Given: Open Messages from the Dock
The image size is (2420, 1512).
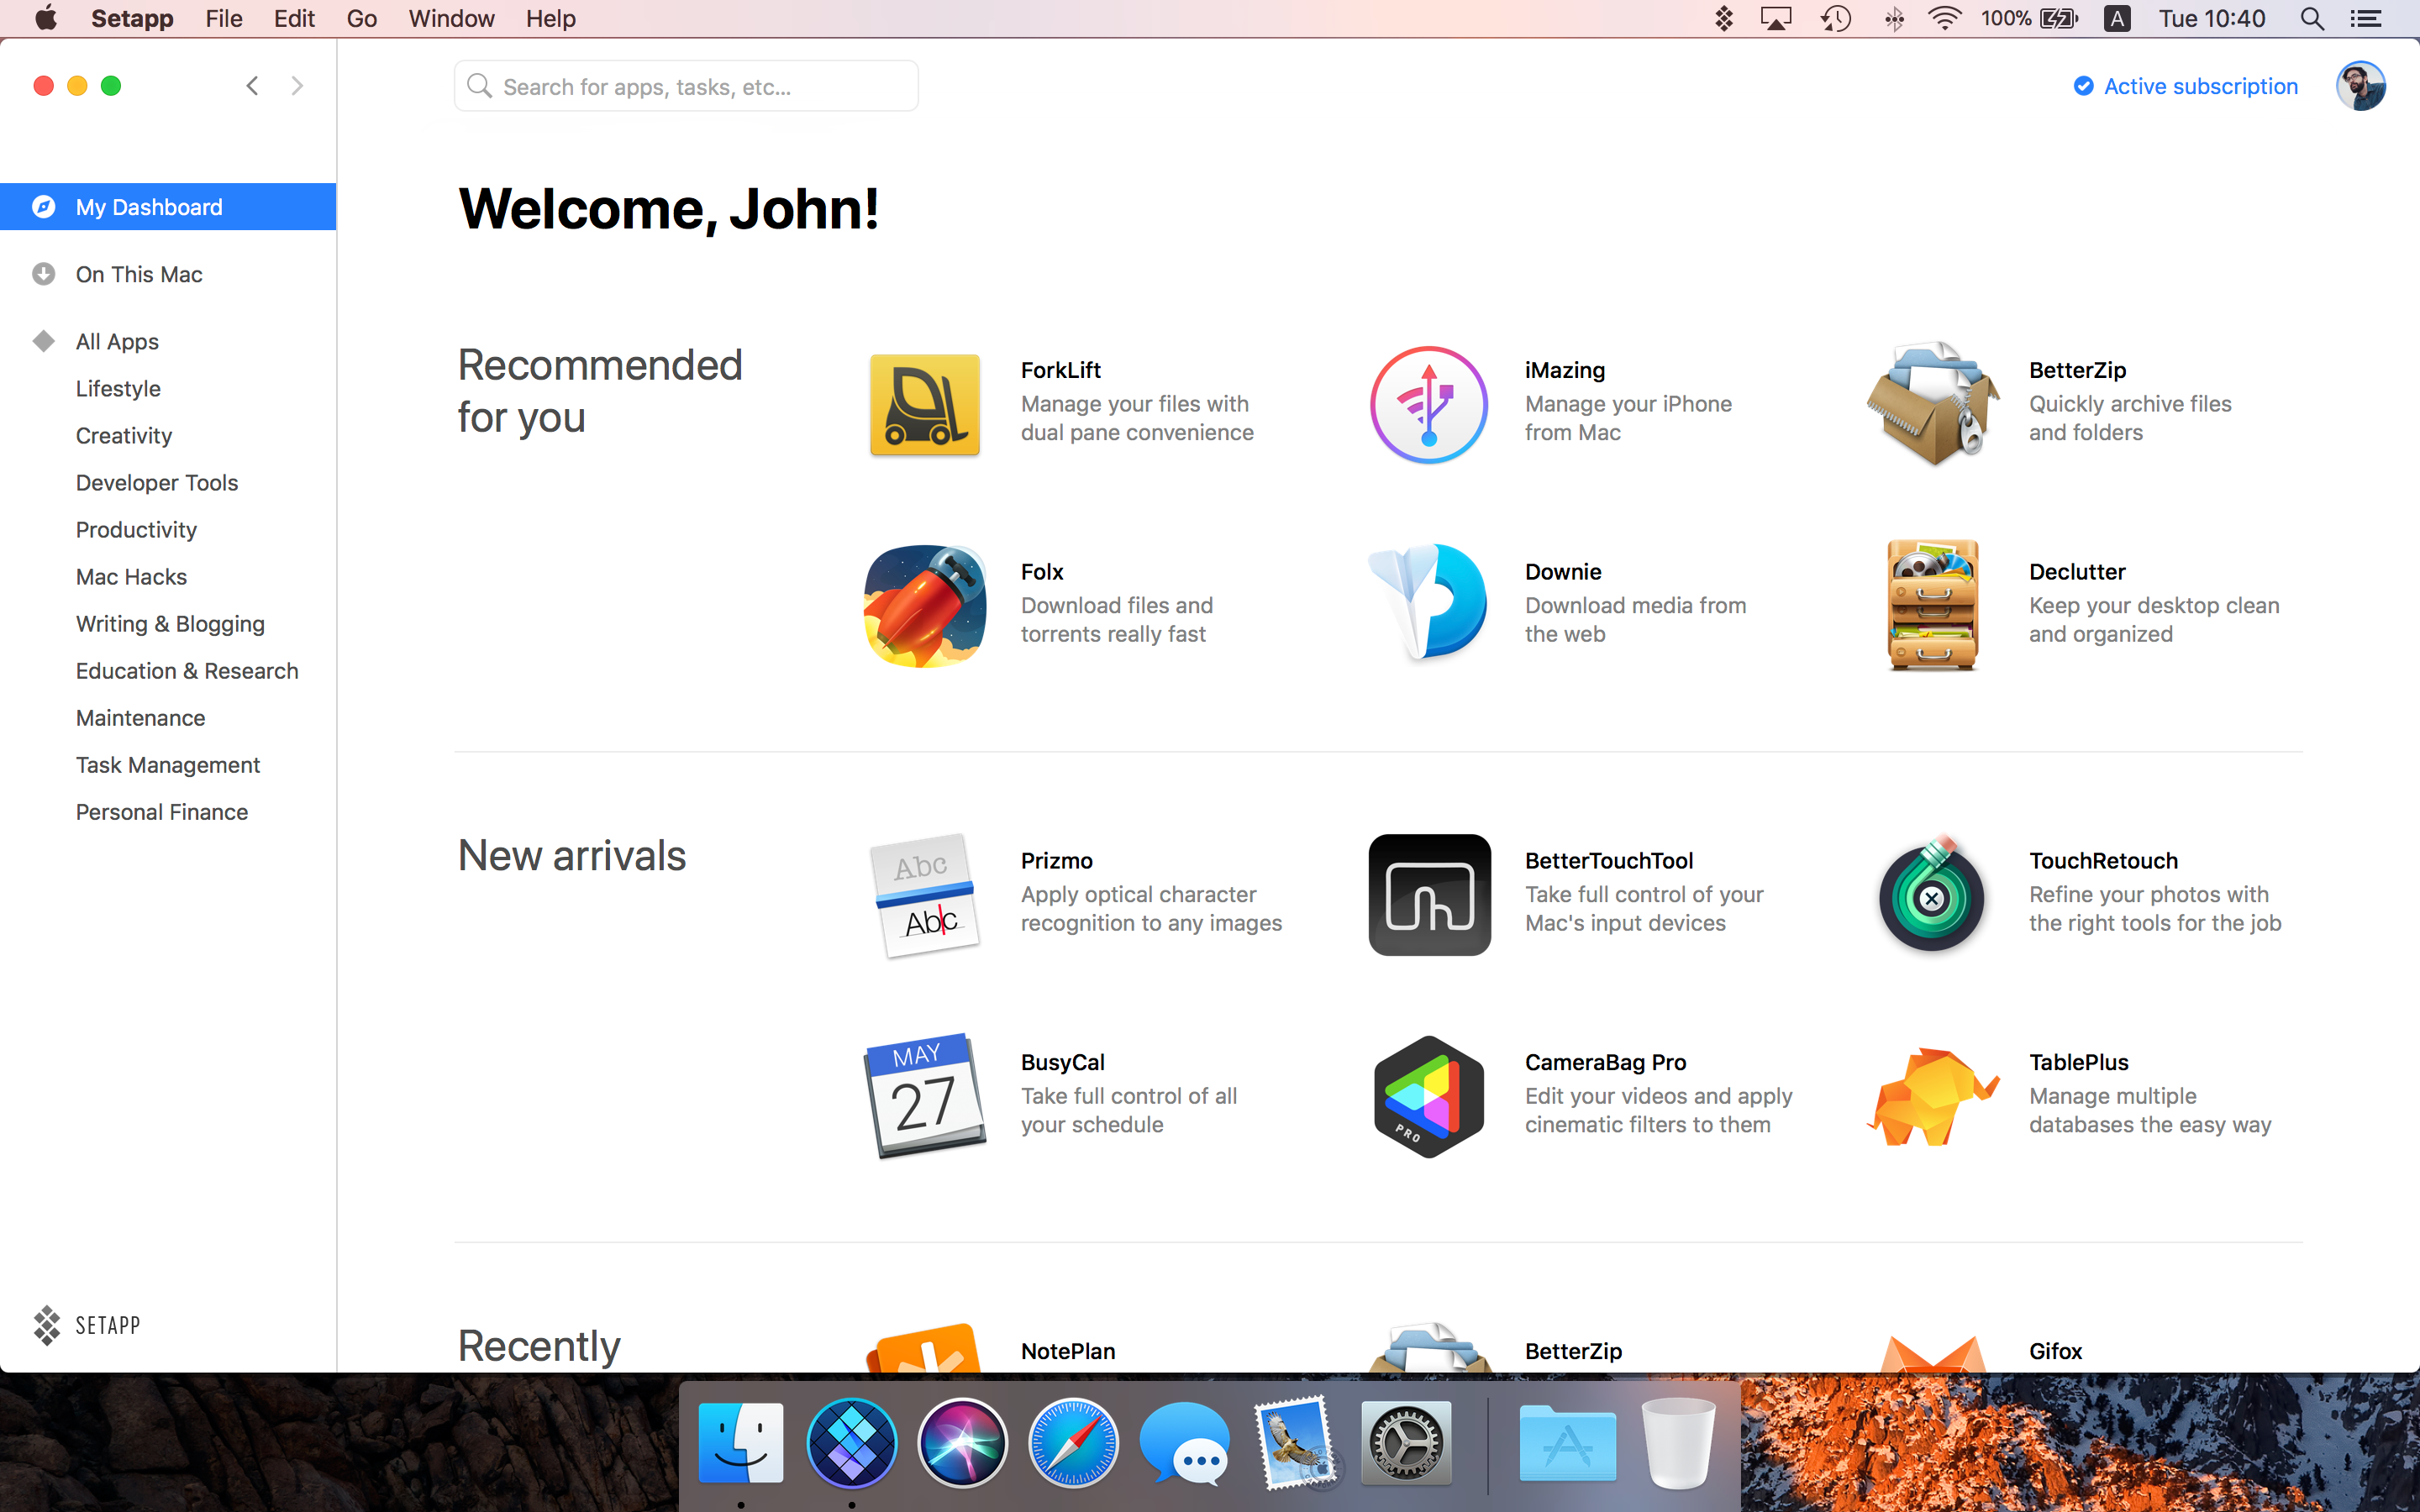Looking at the screenshot, I should coord(1185,1443).
